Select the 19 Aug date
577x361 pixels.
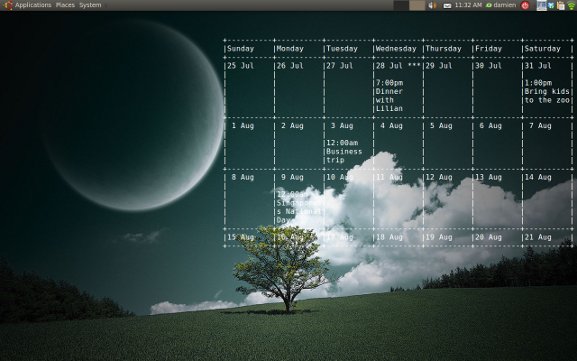coord(439,237)
